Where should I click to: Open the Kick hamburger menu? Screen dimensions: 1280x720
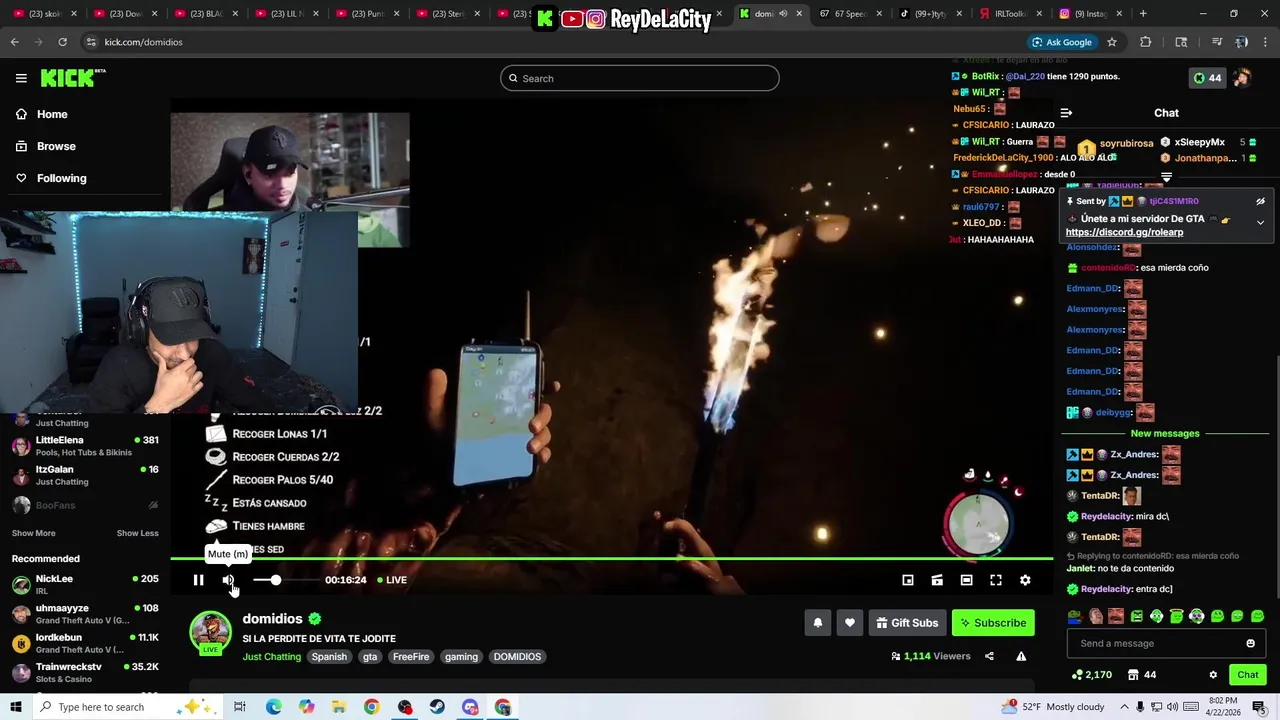[x=21, y=78]
